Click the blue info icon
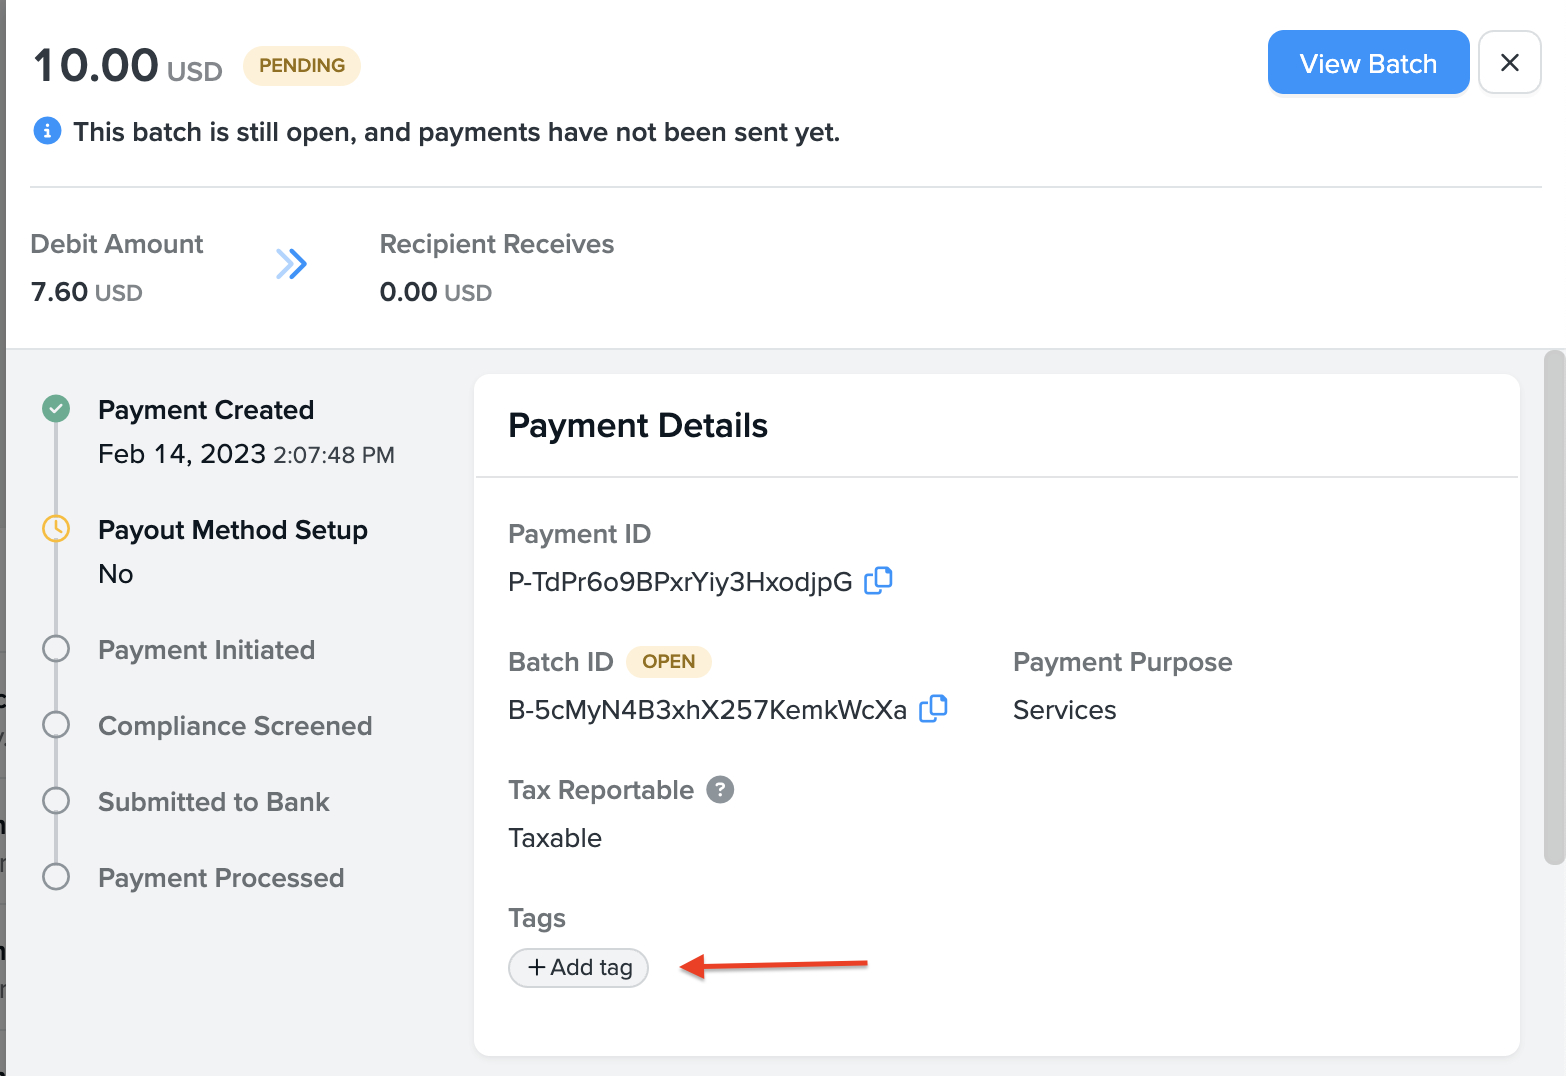Viewport: 1566px width, 1076px height. (47, 131)
